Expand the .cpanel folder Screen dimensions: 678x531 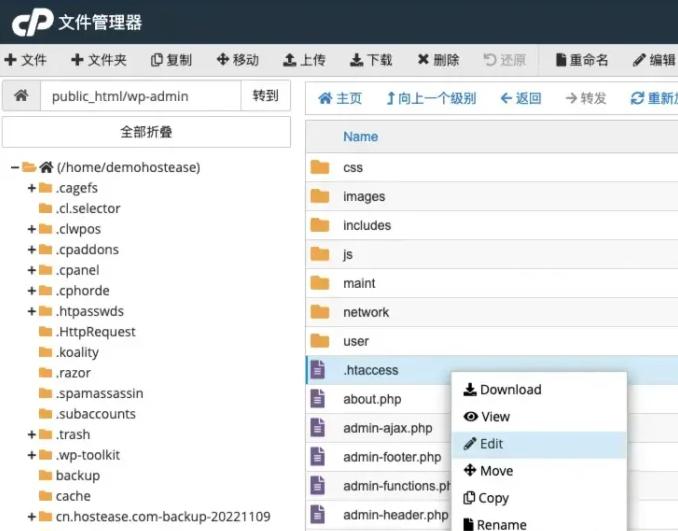32,270
